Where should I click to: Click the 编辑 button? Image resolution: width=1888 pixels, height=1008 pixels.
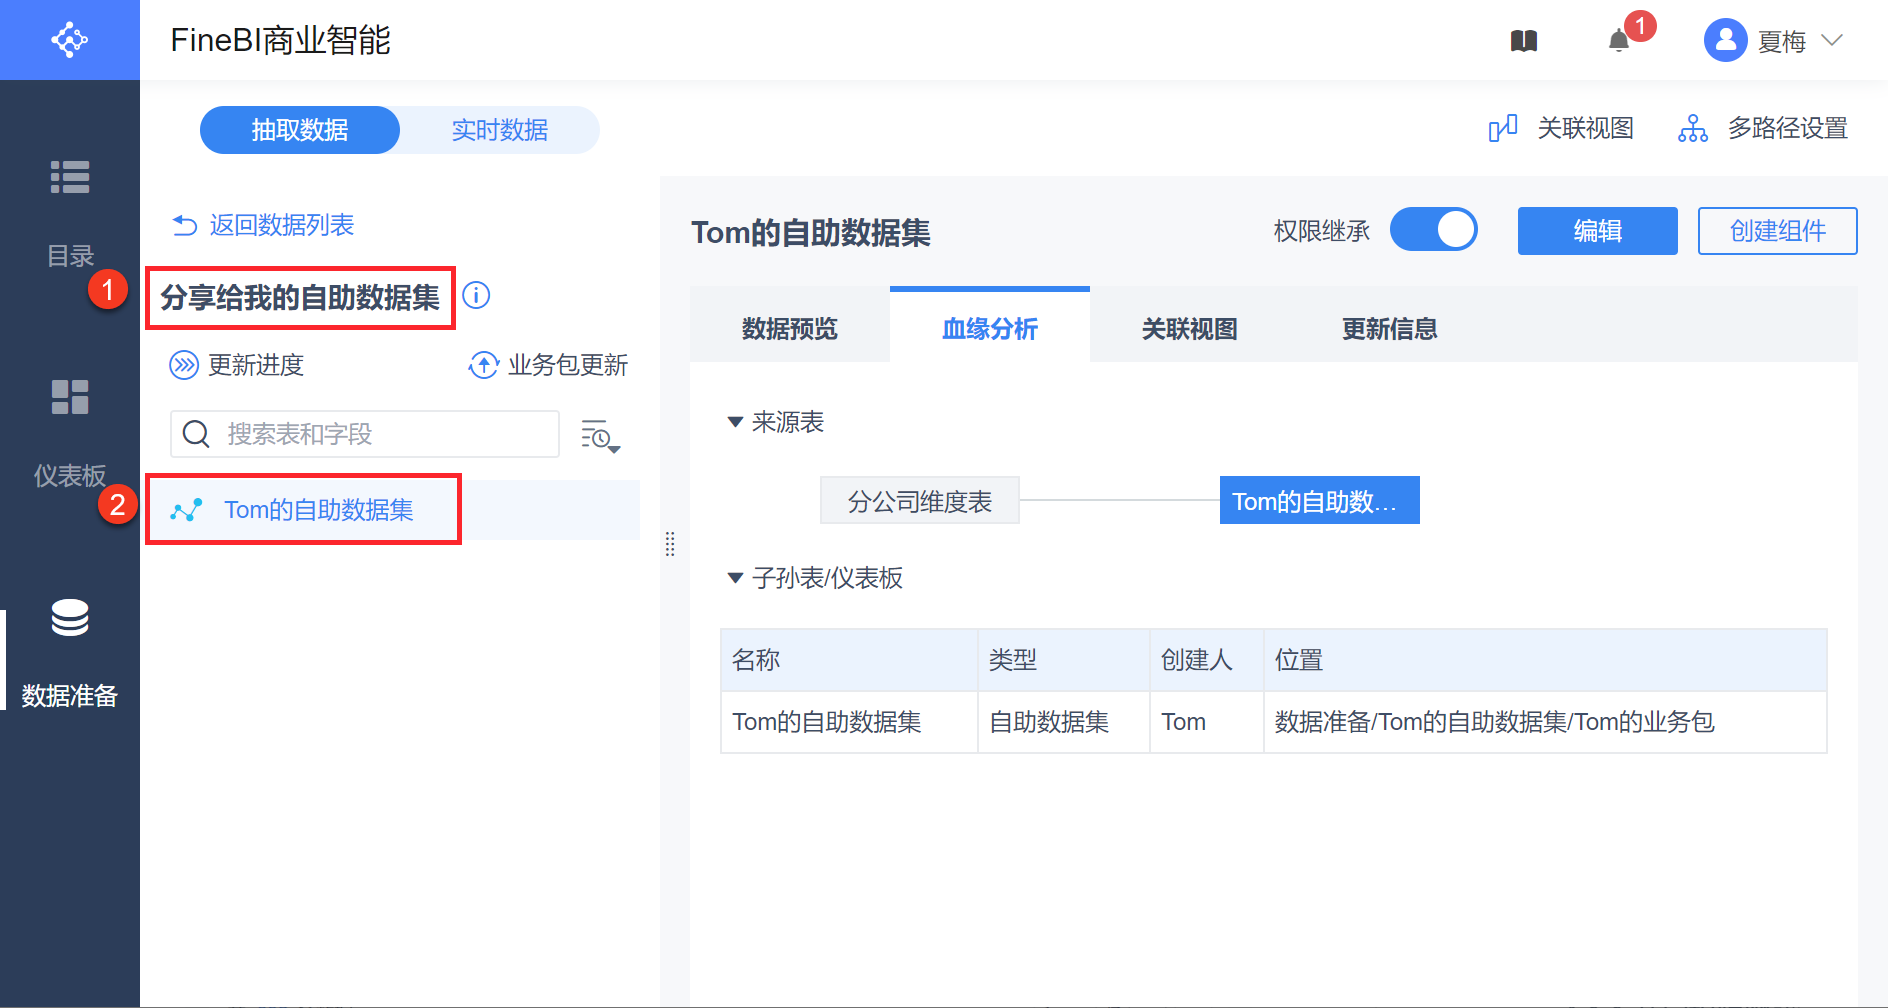(1598, 231)
